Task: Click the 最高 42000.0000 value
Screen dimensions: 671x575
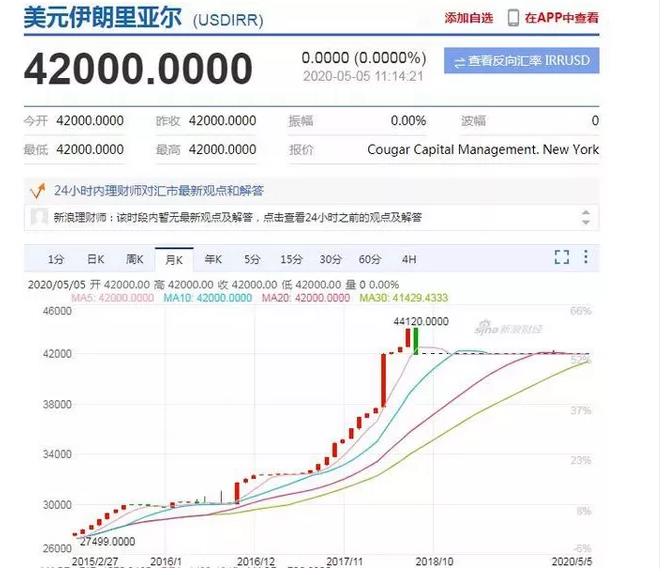Action: coord(223,150)
